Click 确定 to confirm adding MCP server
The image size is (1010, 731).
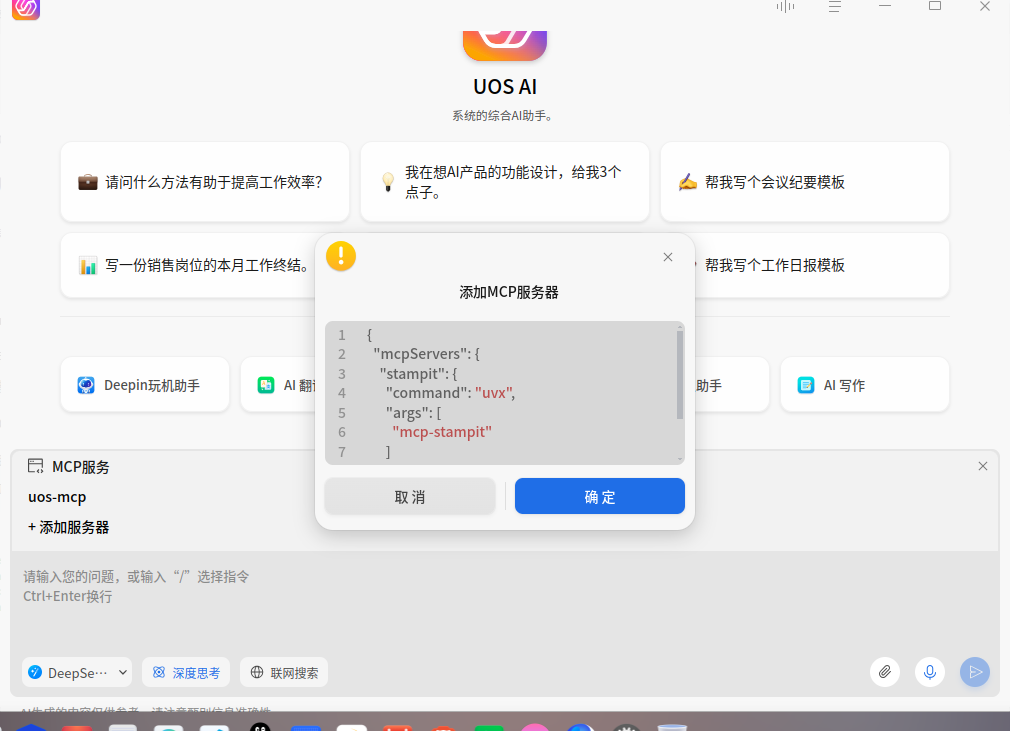click(x=600, y=497)
